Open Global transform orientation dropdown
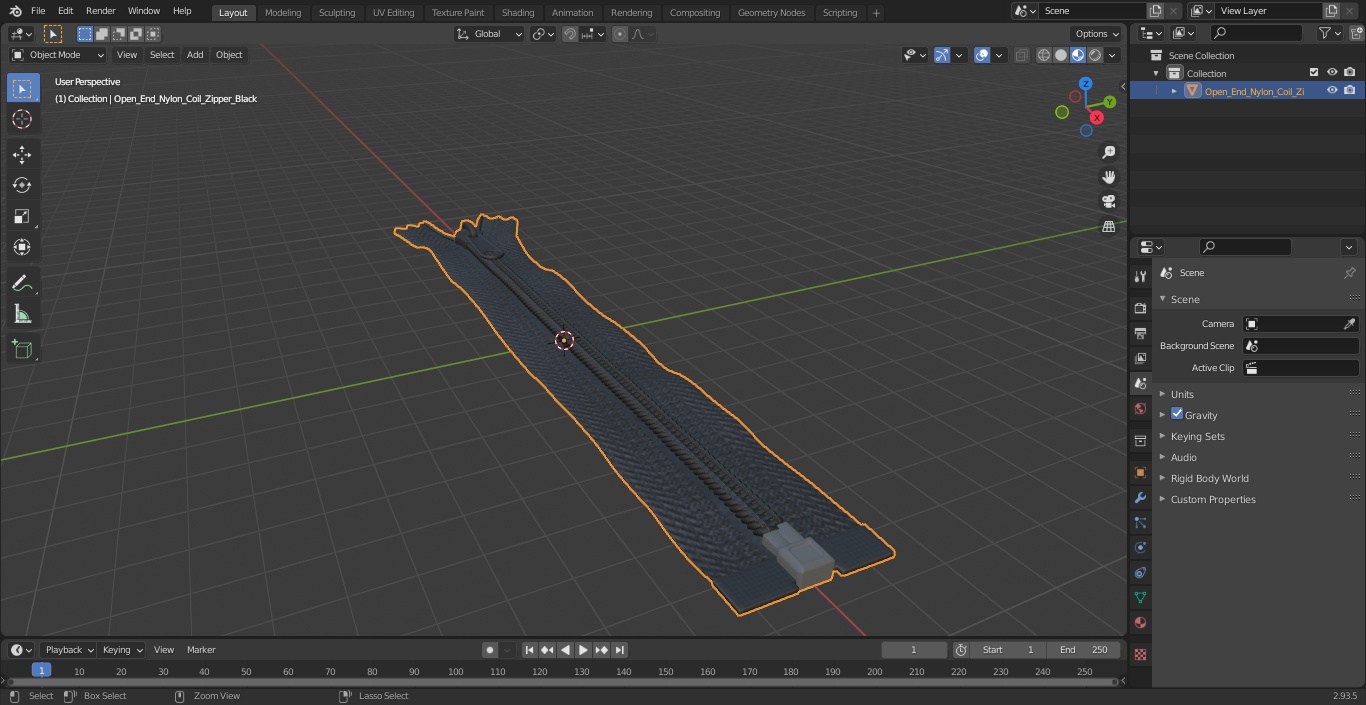The width and height of the screenshot is (1366, 705). tap(490, 34)
